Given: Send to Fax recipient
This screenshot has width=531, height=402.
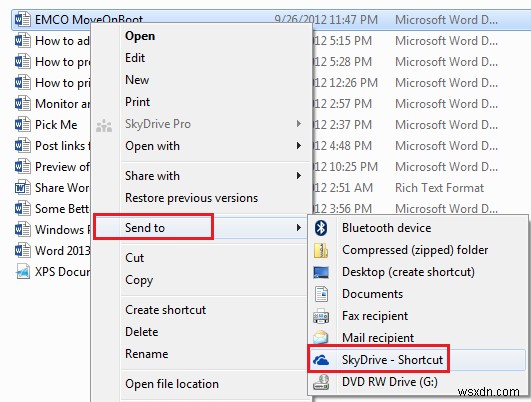Looking at the screenshot, I should tap(375, 316).
